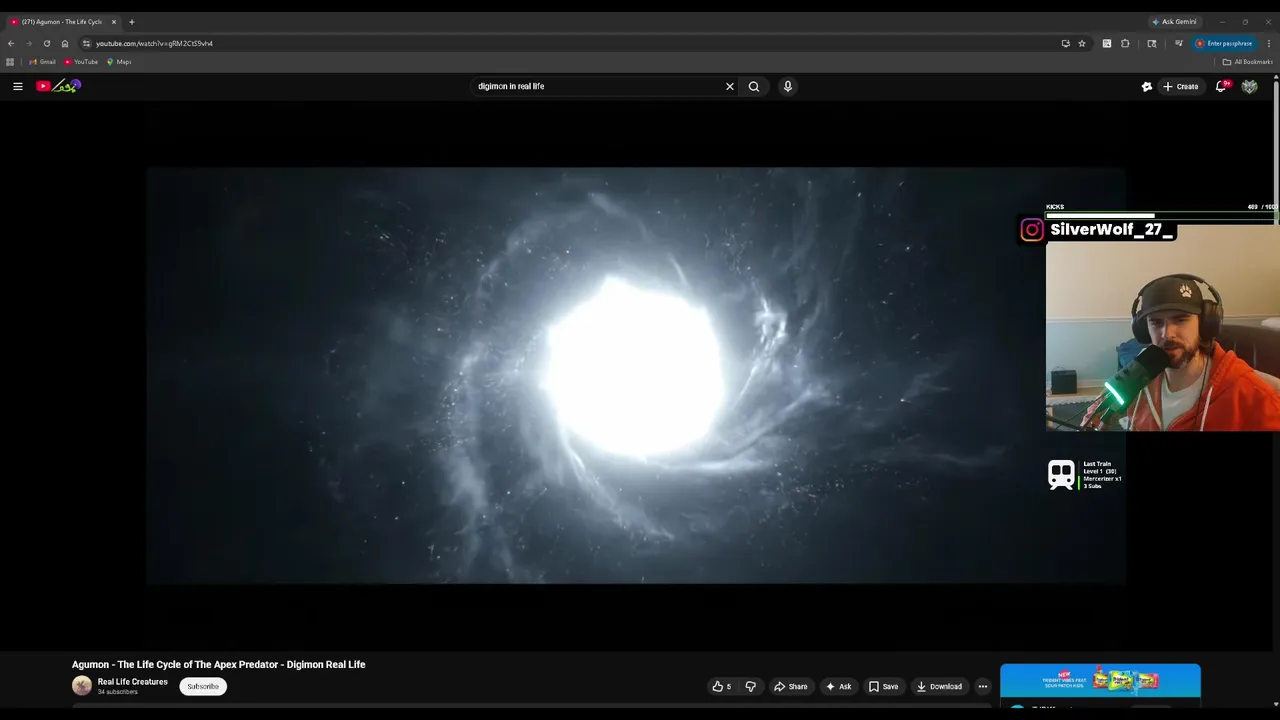Viewport: 1280px width, 720px height.
Task: Click the Instagram logo on stream overlay
Action: click(1032, 230)
